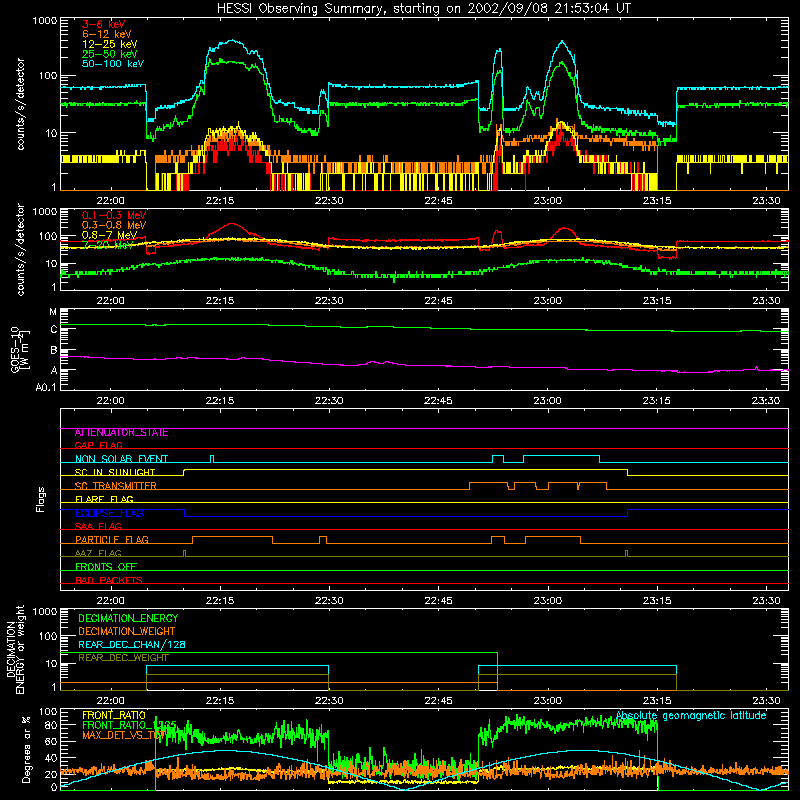
Task: Click the MAX_DET_VS_TOT legend label
Action: click(124, 735)
